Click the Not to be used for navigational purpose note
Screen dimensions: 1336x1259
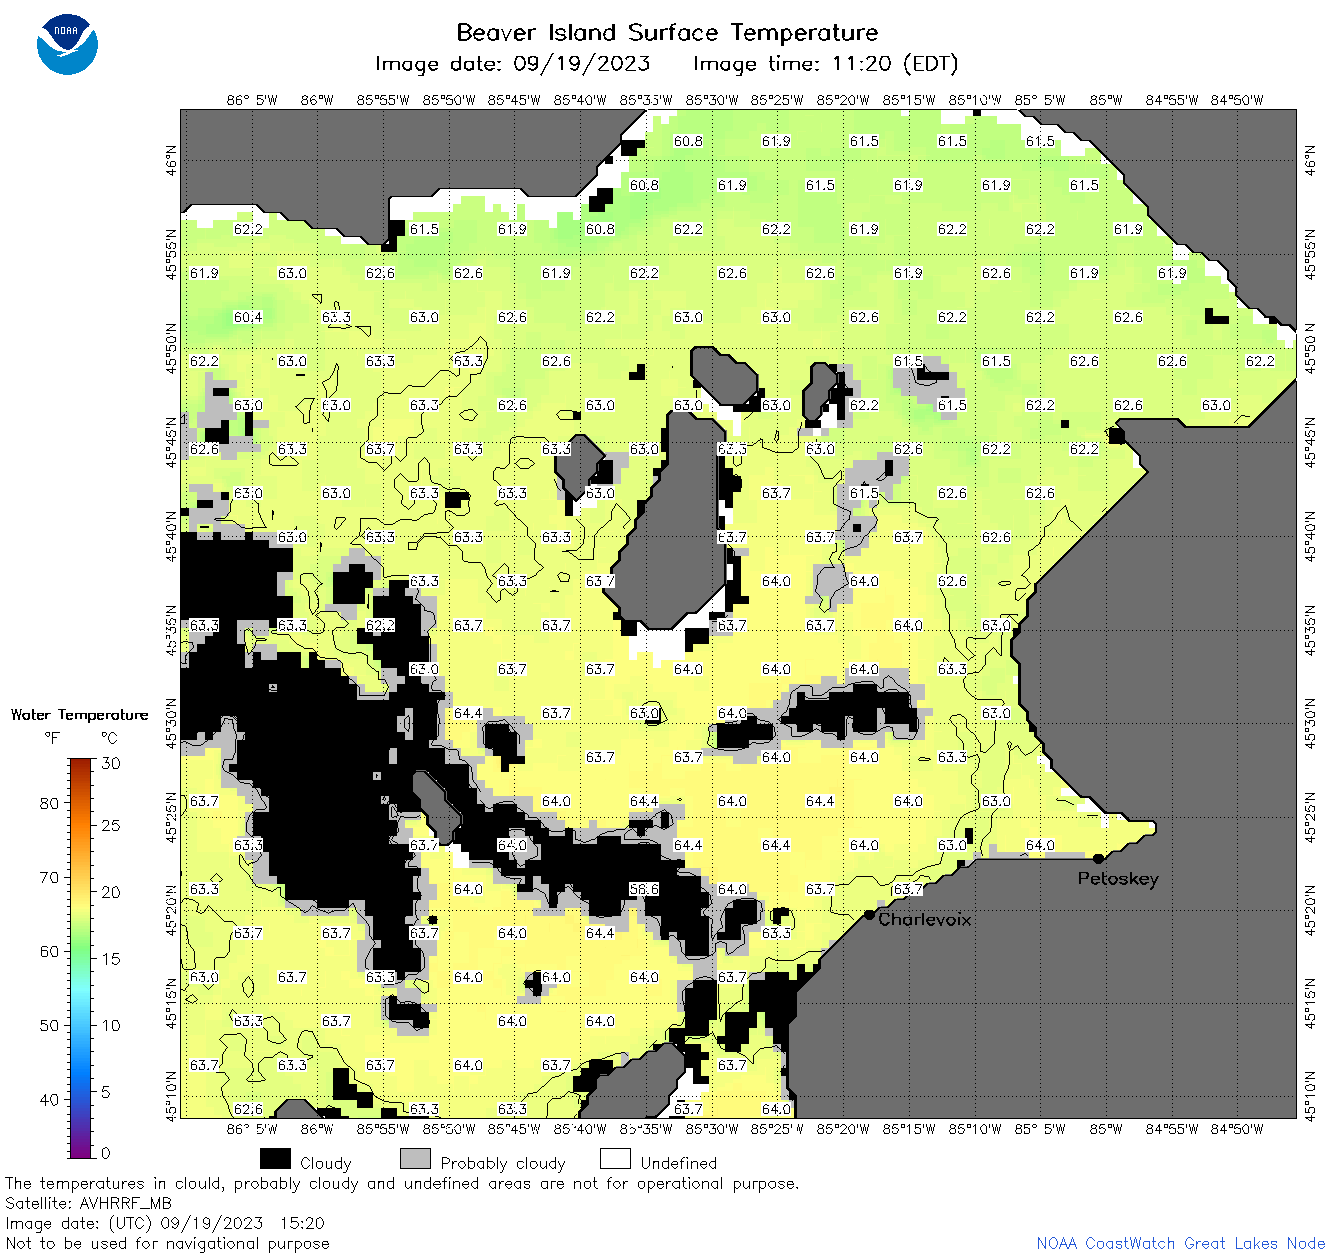(x=167, y=1243)
